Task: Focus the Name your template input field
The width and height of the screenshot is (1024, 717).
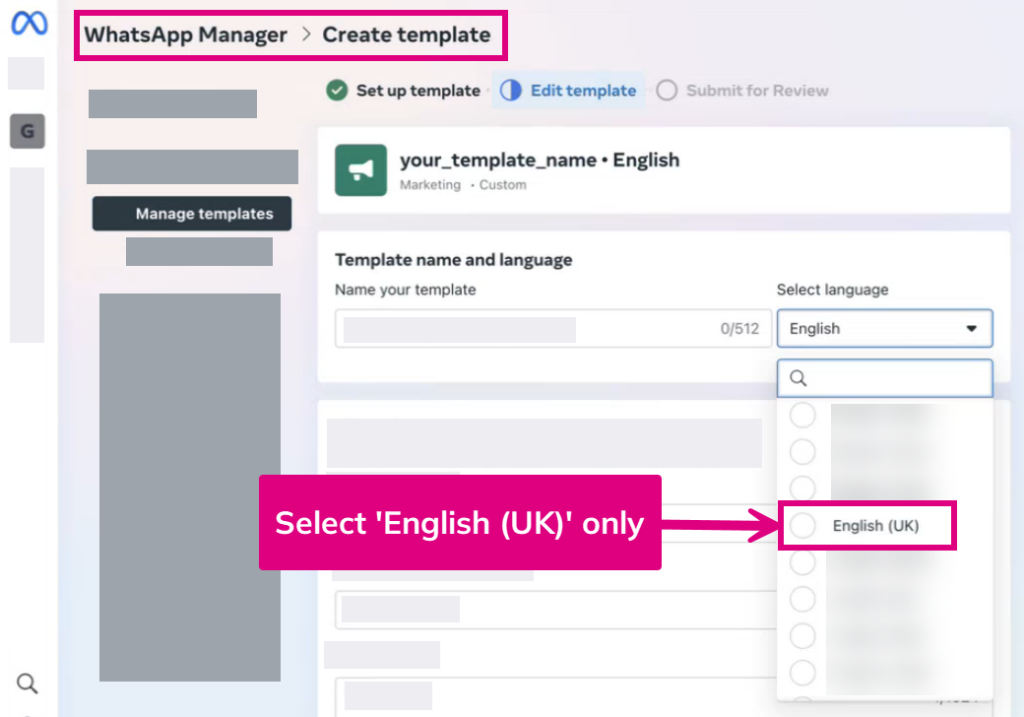Action: (530, 329)
